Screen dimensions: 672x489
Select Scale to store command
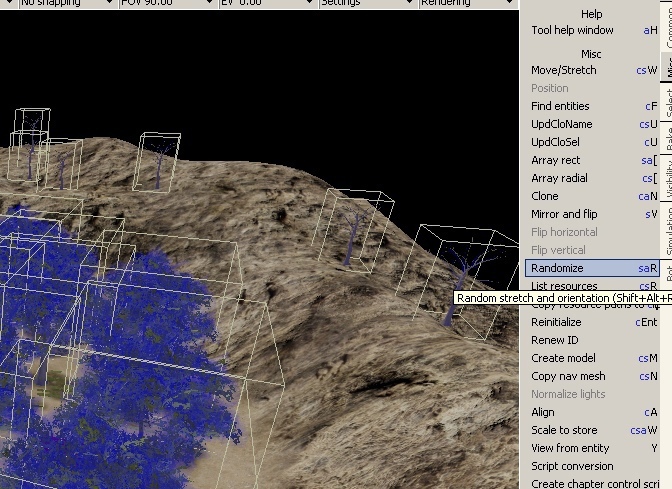click(x=593, y=430)
